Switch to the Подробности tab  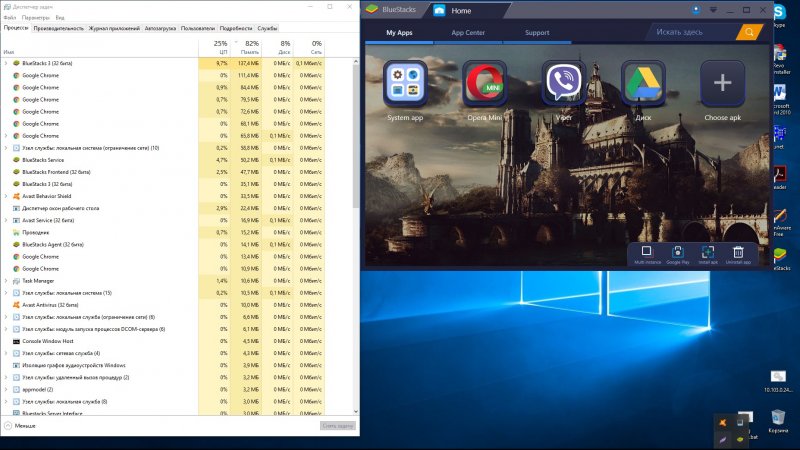[236, 29]
